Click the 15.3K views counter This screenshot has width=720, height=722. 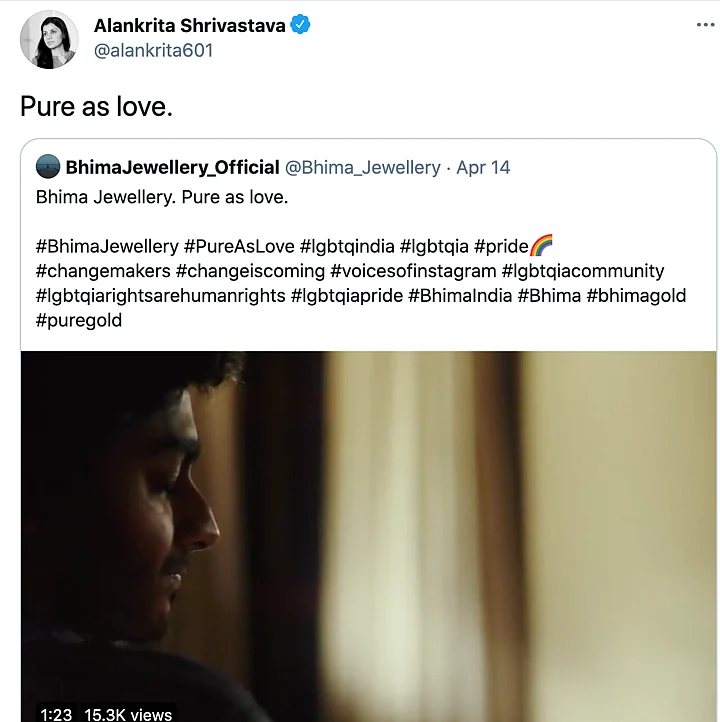[128, 713]
